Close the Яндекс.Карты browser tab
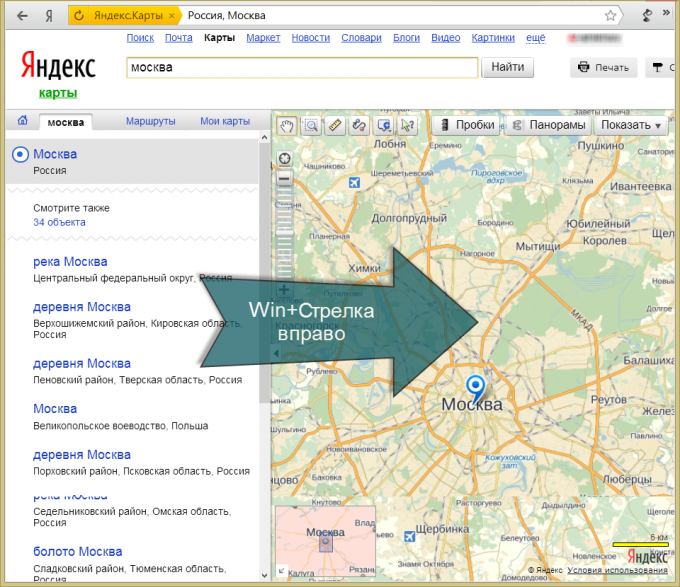Screen dimensions: 680x587 [172, 16]
